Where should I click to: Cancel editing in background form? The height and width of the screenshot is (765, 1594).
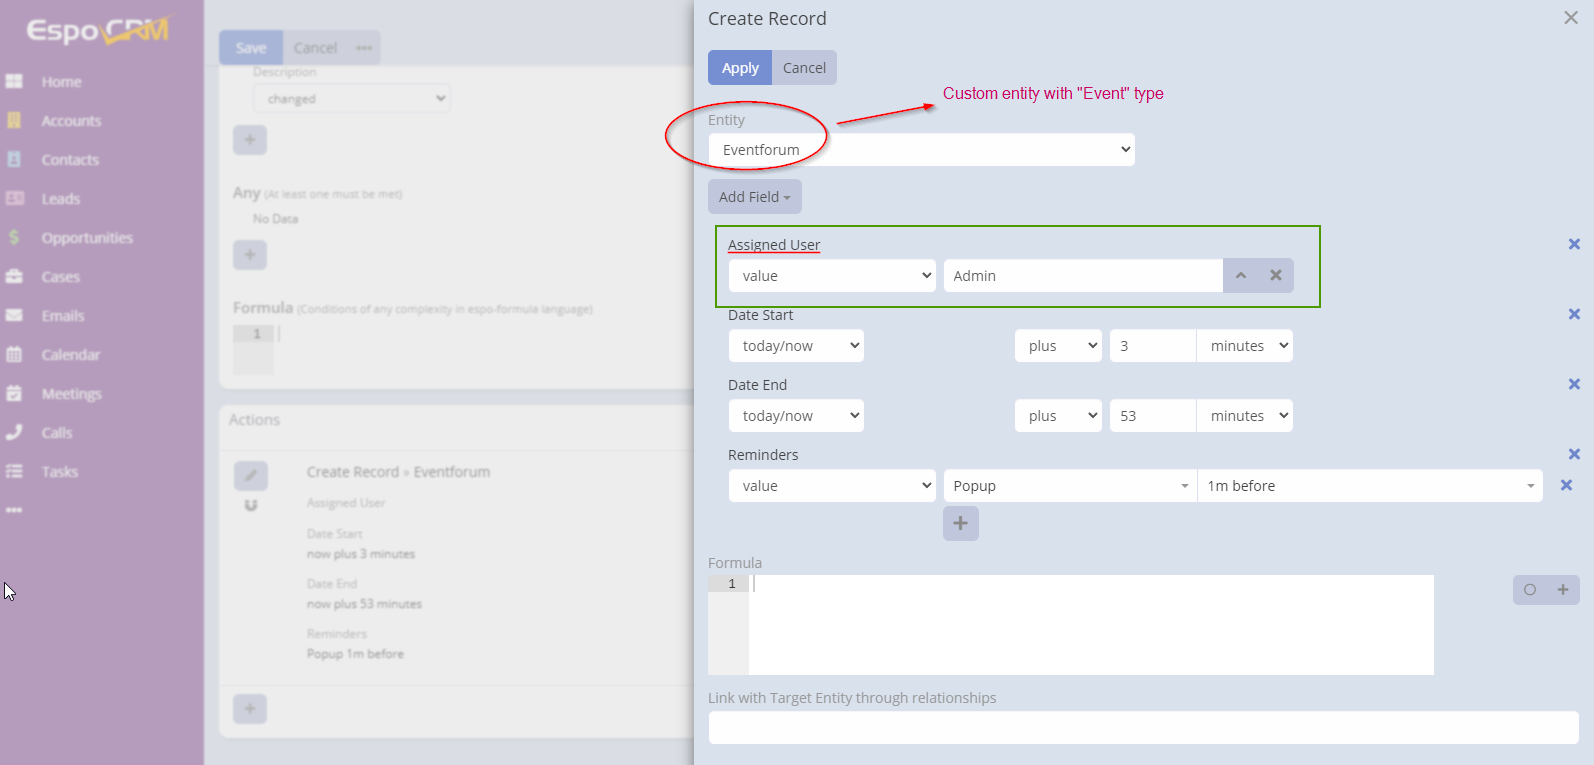click(x=315, y=48)
